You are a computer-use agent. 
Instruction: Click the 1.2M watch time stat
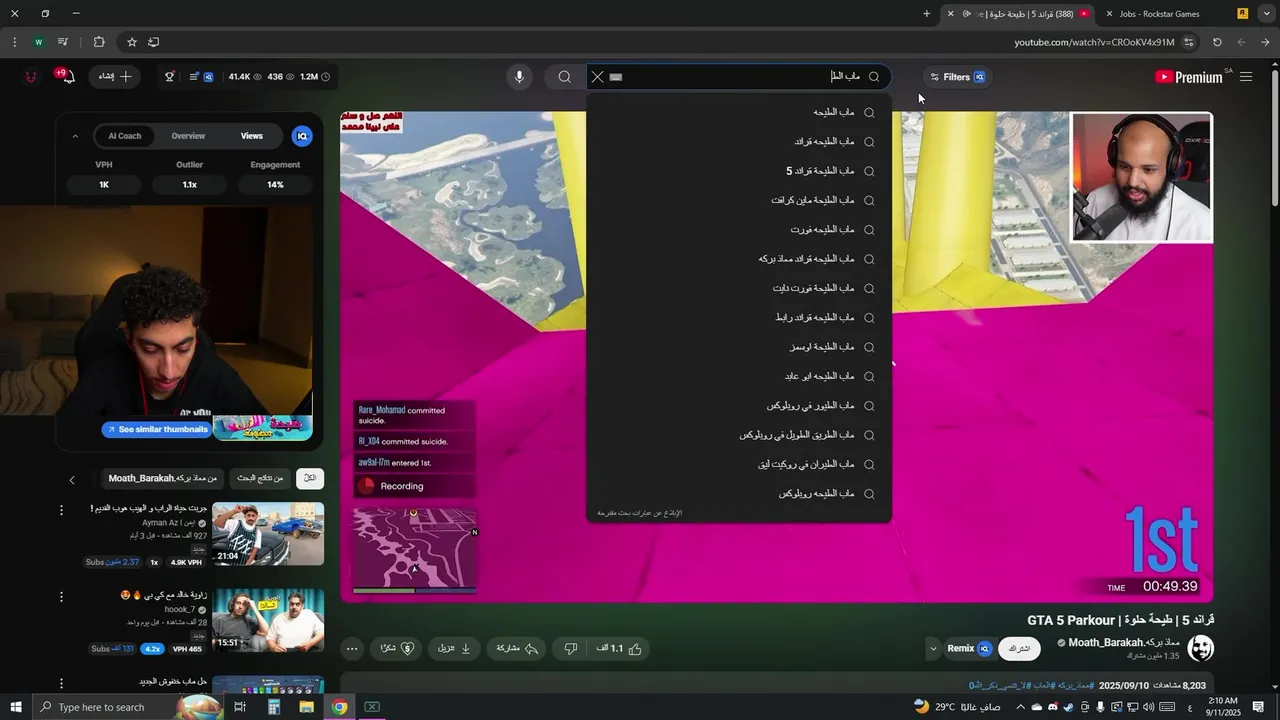(x=314, y=77)
